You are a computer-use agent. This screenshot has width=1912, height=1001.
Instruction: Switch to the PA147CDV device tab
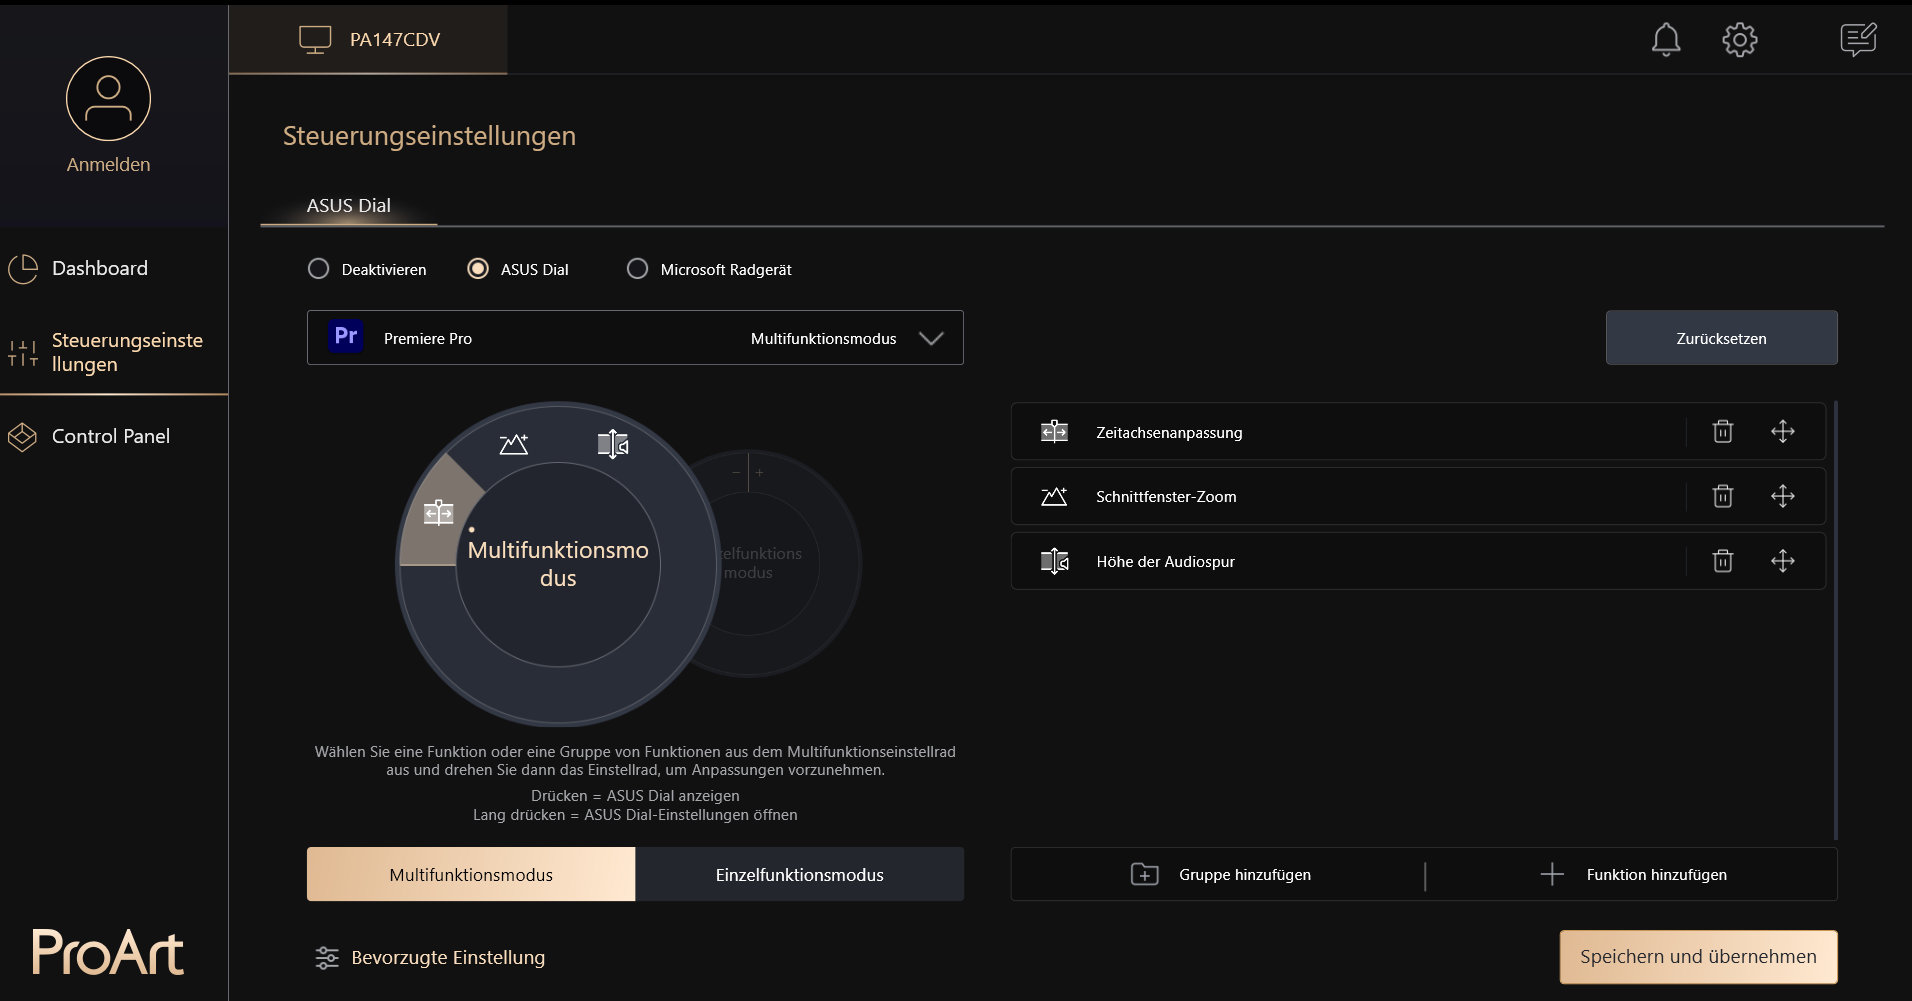coord(368,40)
